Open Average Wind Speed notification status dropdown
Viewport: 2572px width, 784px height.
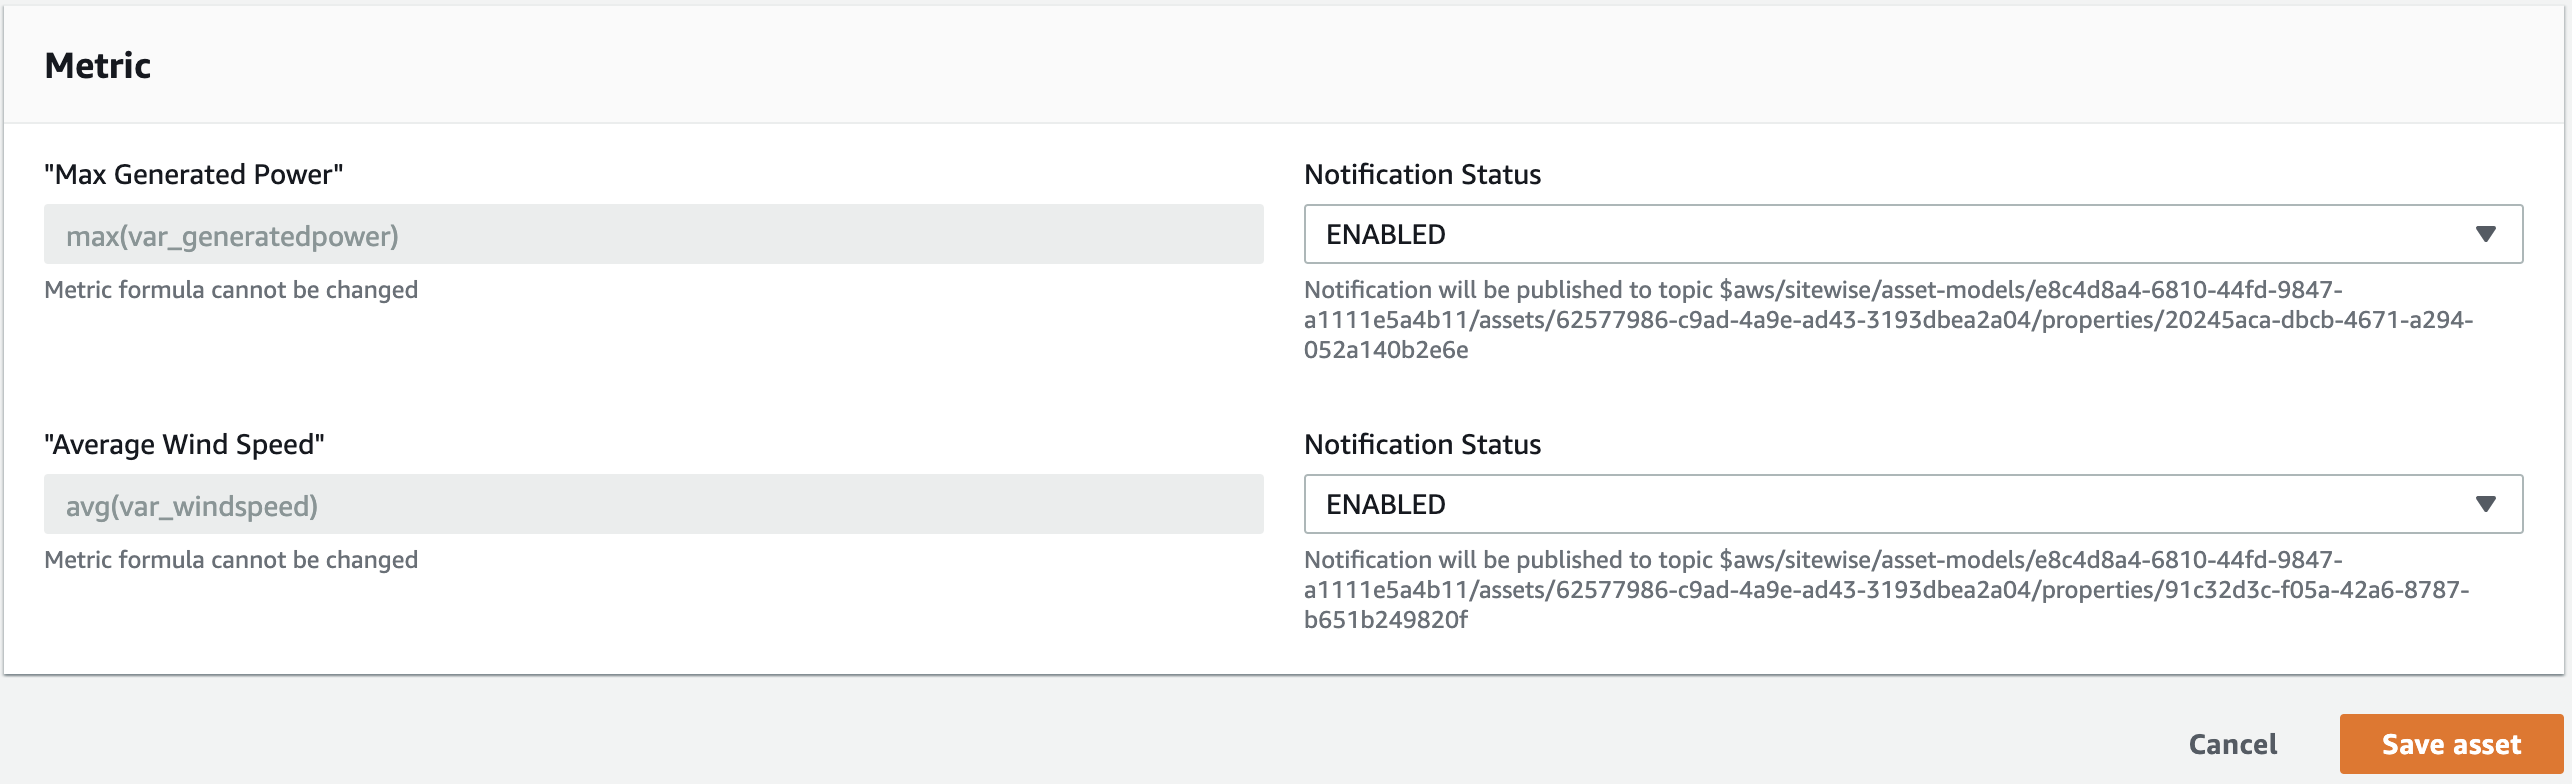1912,504
